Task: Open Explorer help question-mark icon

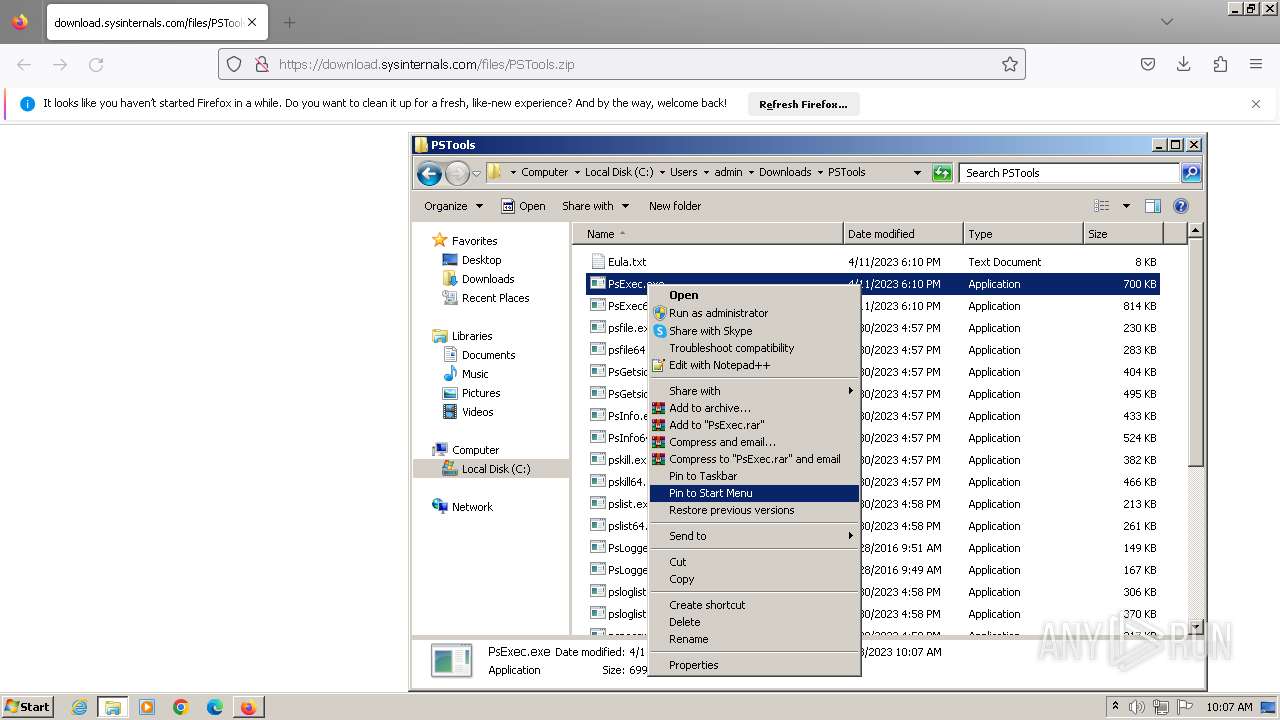Action: pyautogui.click(x=1180, y=206)
